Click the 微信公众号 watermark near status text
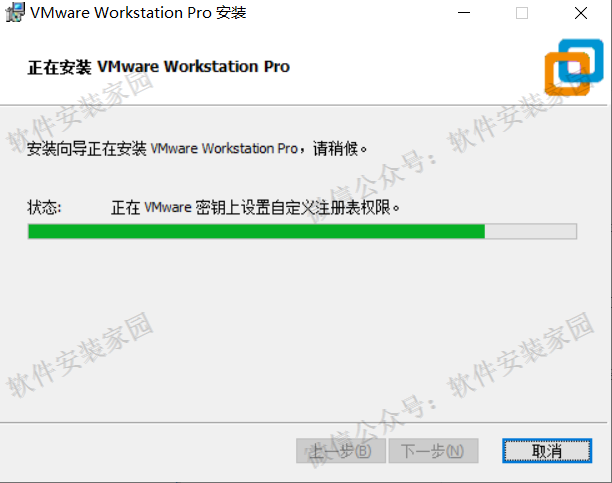The height and width of the screenshot is (483, 612). coord(371,187)
